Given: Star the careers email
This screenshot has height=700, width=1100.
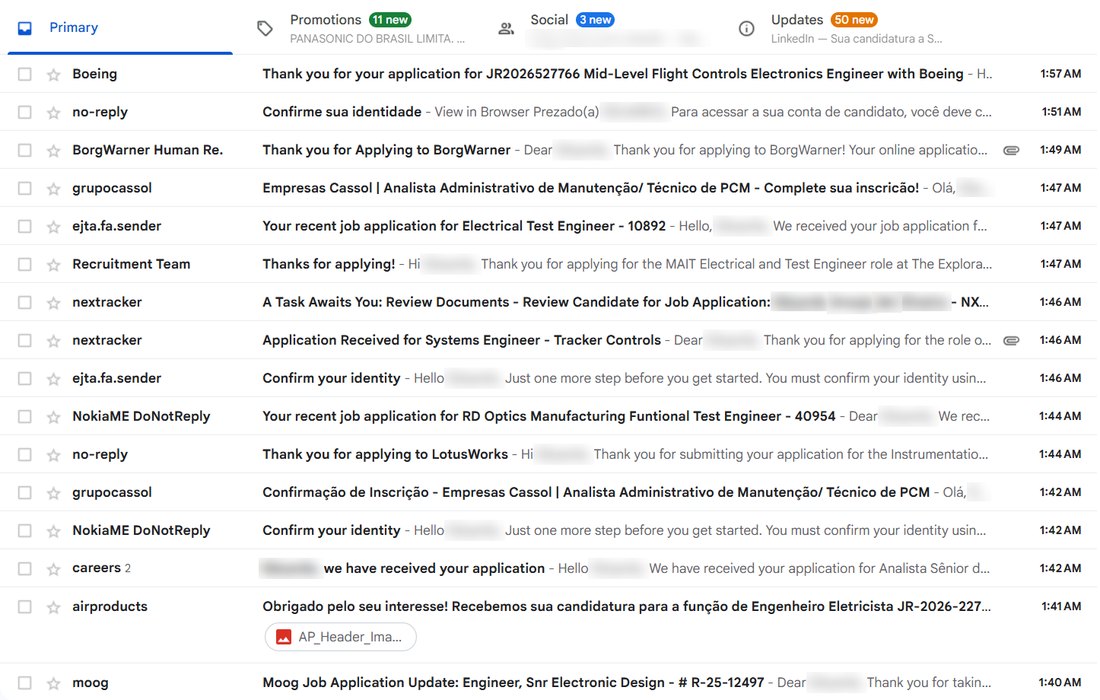Looking at the screenshot, I should pos(53,569).
